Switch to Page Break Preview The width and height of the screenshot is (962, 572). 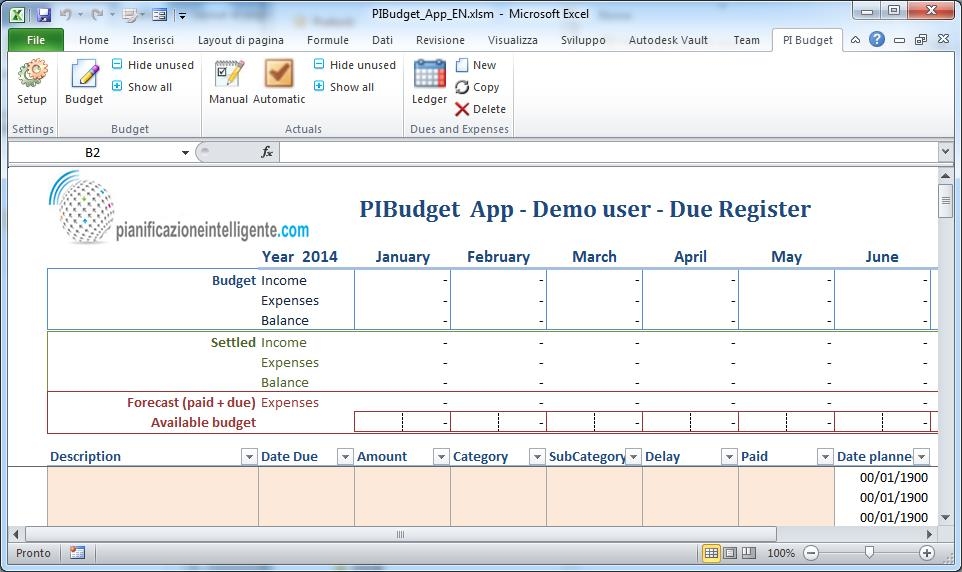[748, 553]
